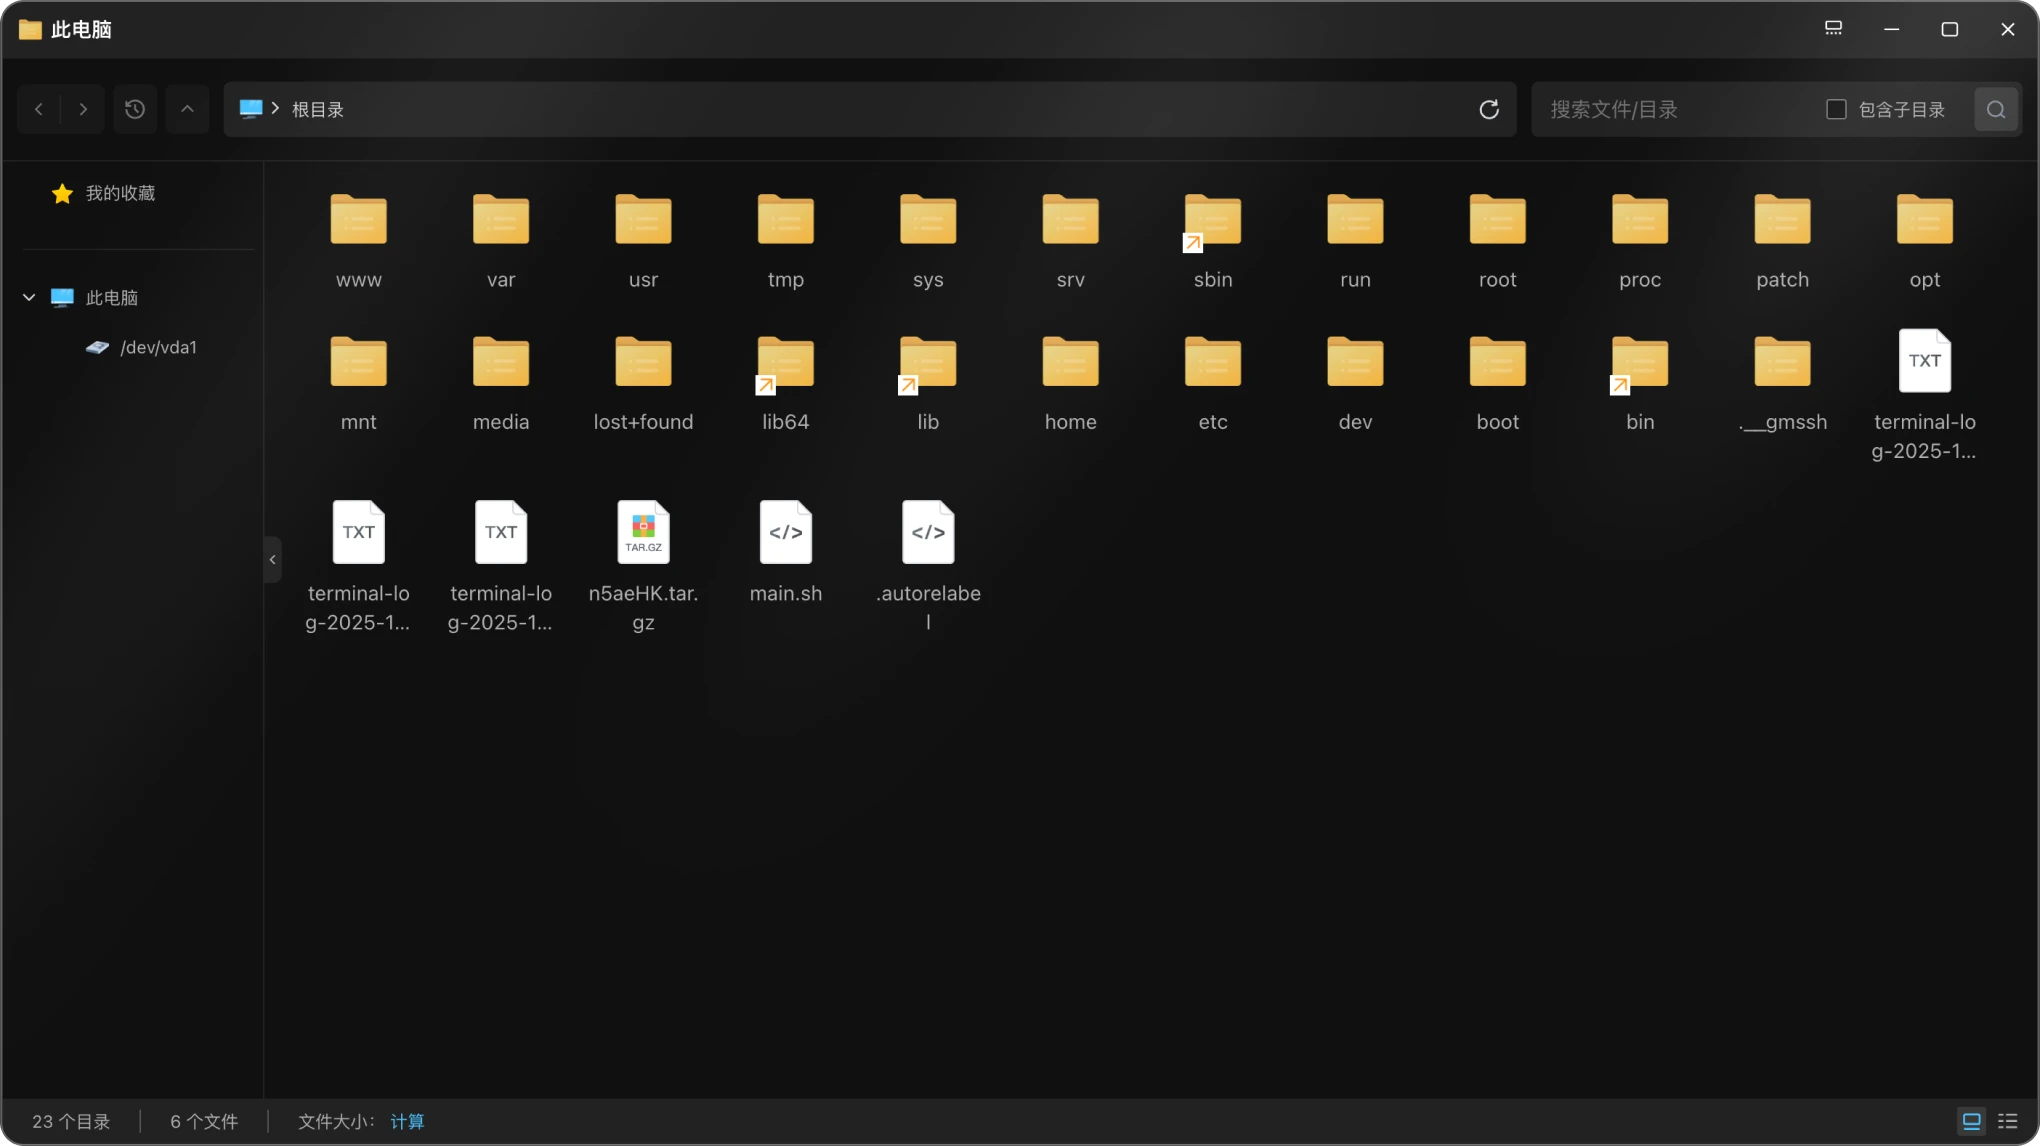Open the etc folder
Screen dimensions: 2040x1146
tap(1212, 363)
